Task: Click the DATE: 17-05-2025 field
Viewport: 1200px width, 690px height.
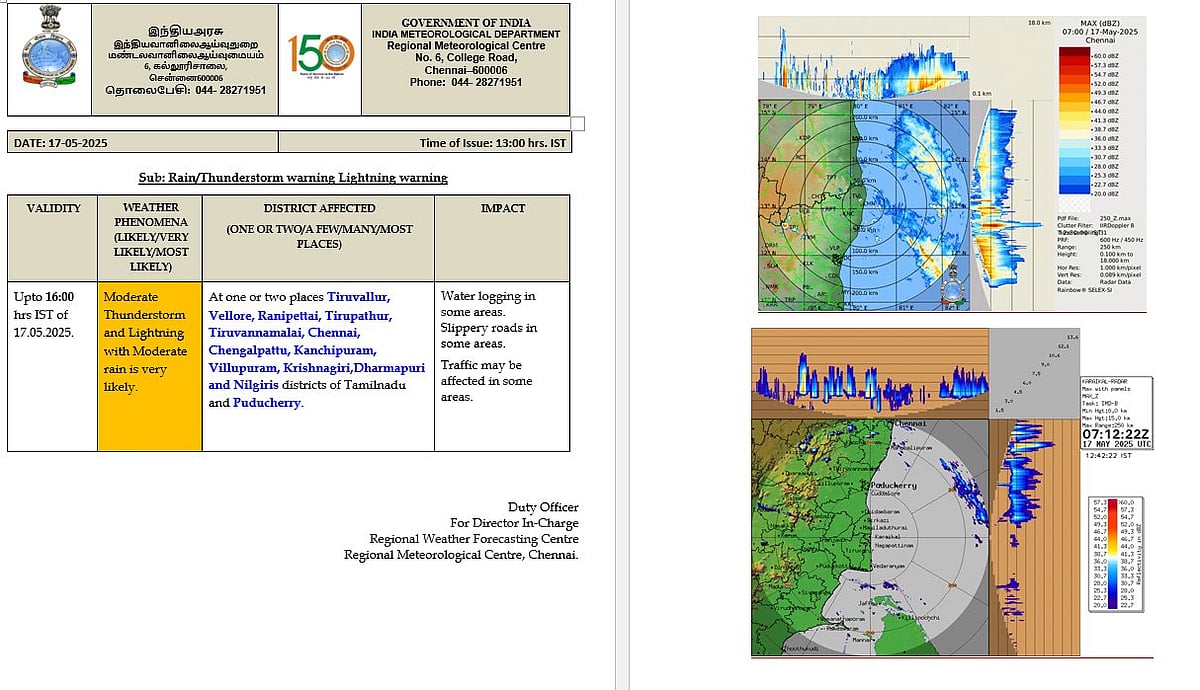Action: 60,143
